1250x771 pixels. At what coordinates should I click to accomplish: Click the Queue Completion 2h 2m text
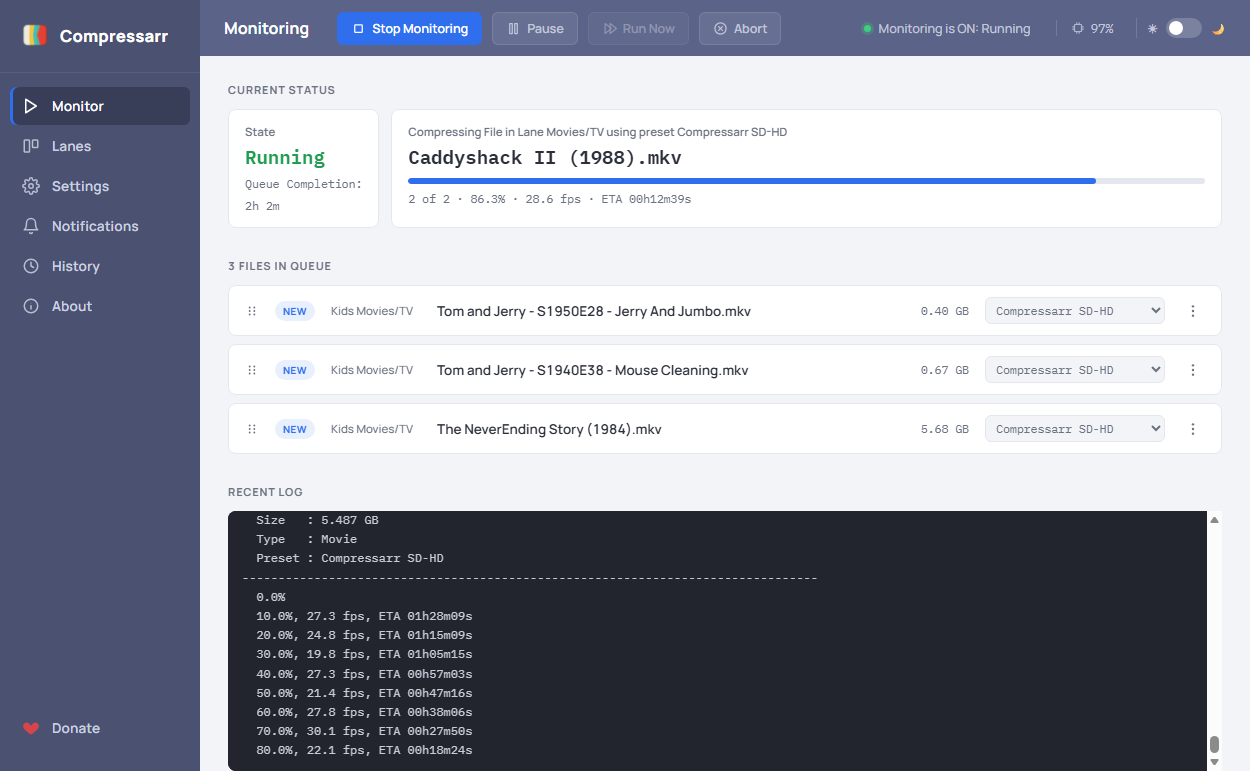pyautogui.click(x=304, y=195)
